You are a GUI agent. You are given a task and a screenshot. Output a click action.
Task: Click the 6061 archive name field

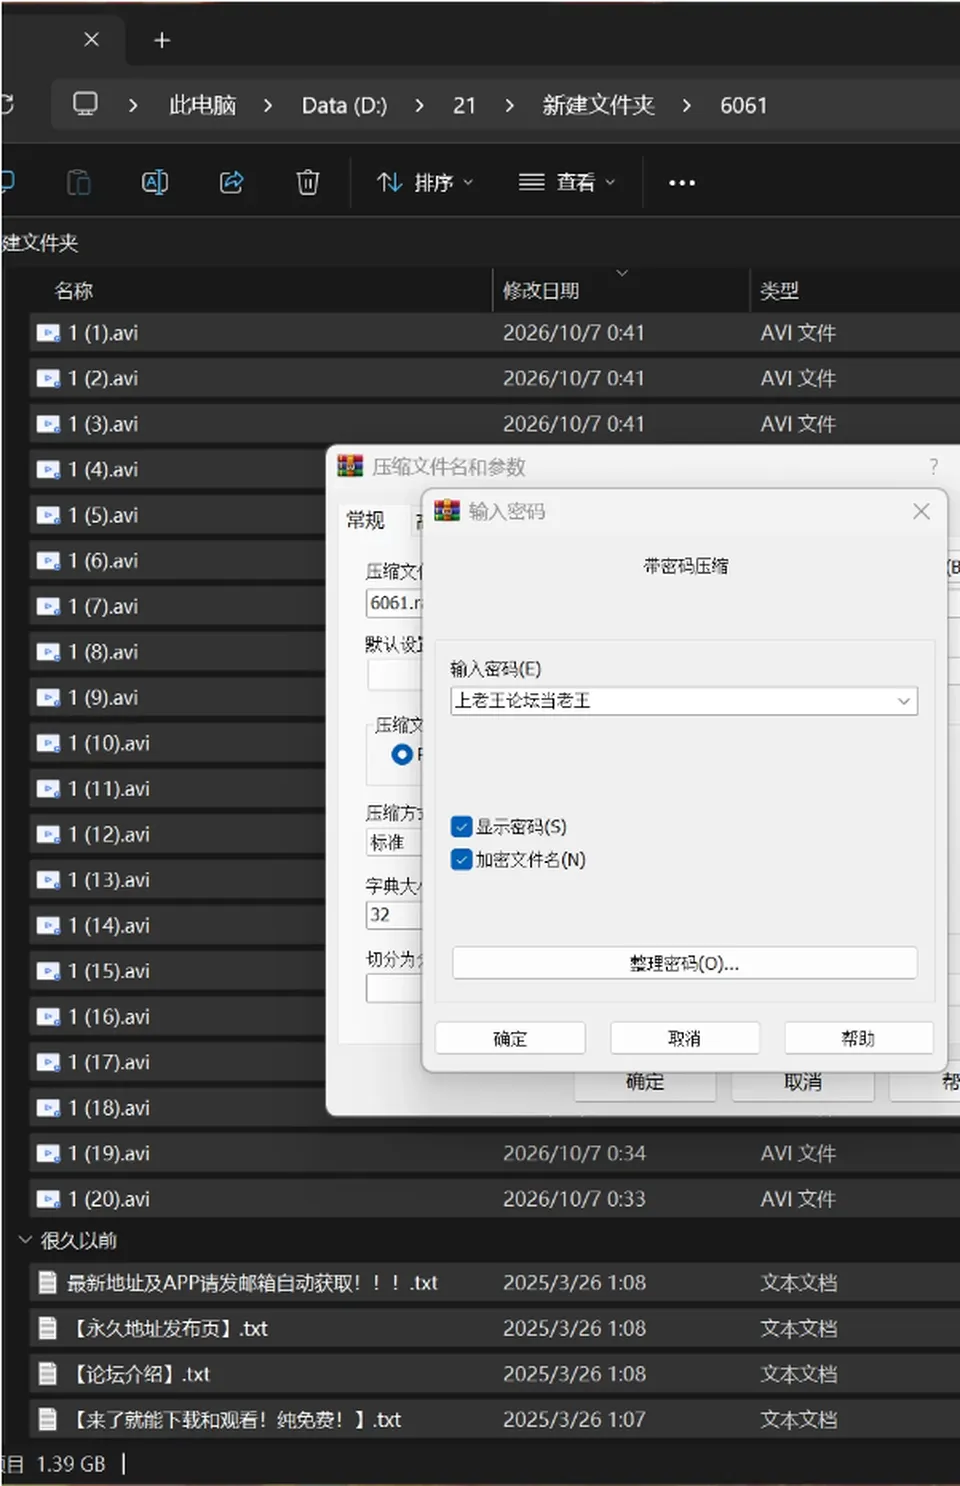click(x=395, y=603)
